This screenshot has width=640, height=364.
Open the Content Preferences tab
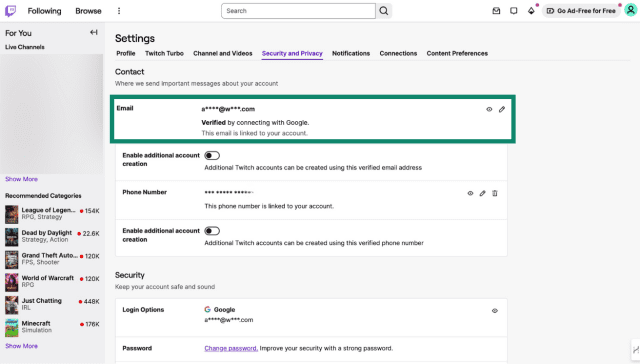point(457,53)
